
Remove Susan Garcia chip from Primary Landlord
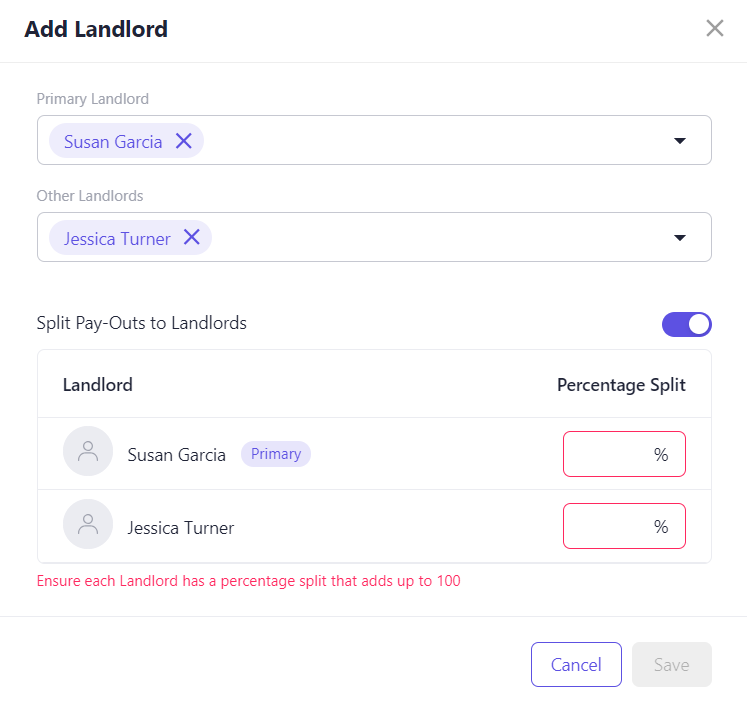(184, 141)
